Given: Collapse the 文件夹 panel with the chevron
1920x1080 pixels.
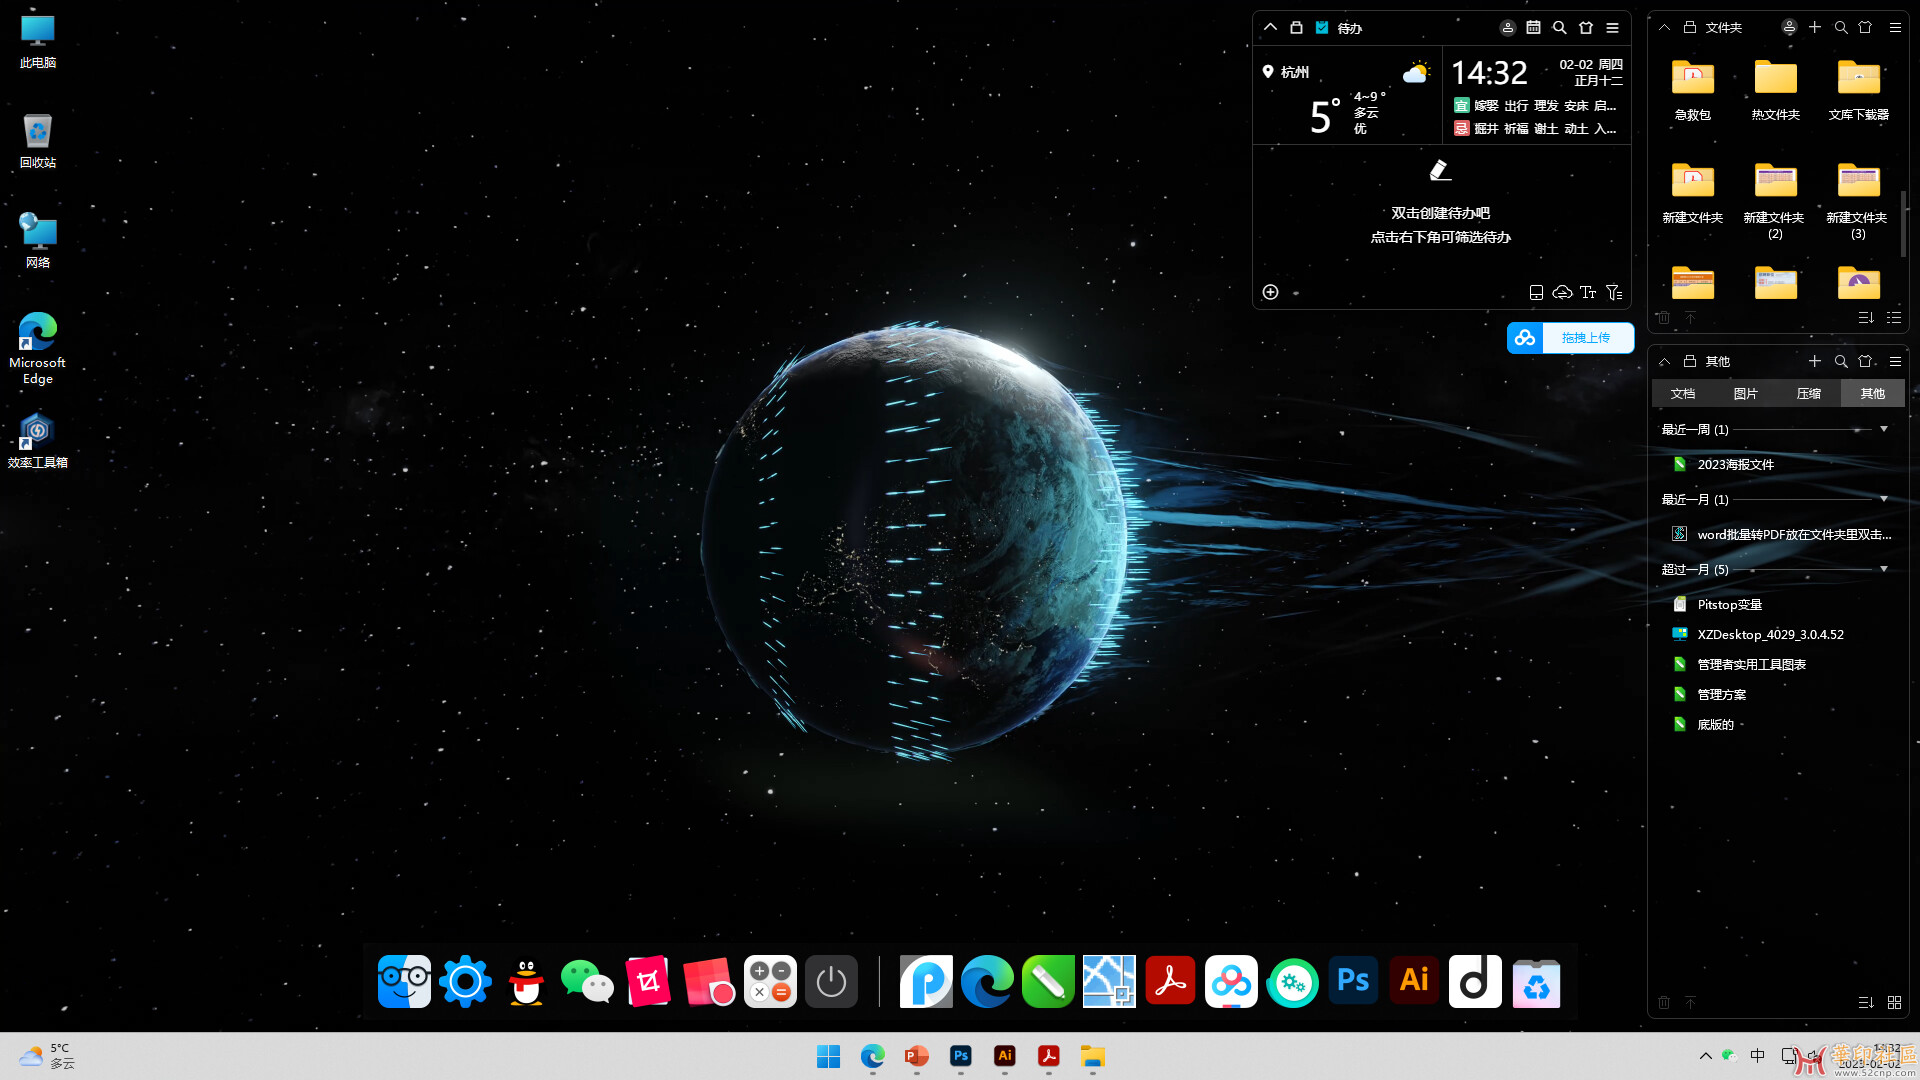Looking at the screenshot, I should click(x=1664, y=27).
